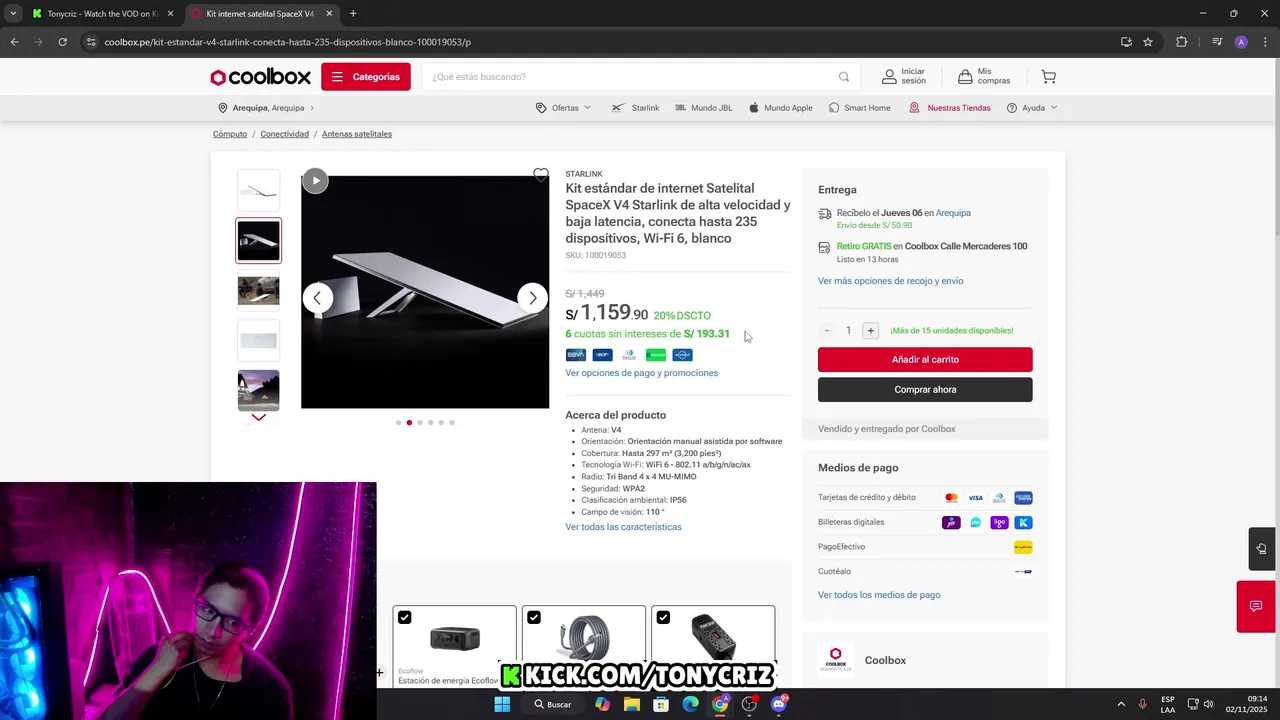Select the third product thumbnail
The width and height of the screenshot is (1280, 720).
[259, 290]
